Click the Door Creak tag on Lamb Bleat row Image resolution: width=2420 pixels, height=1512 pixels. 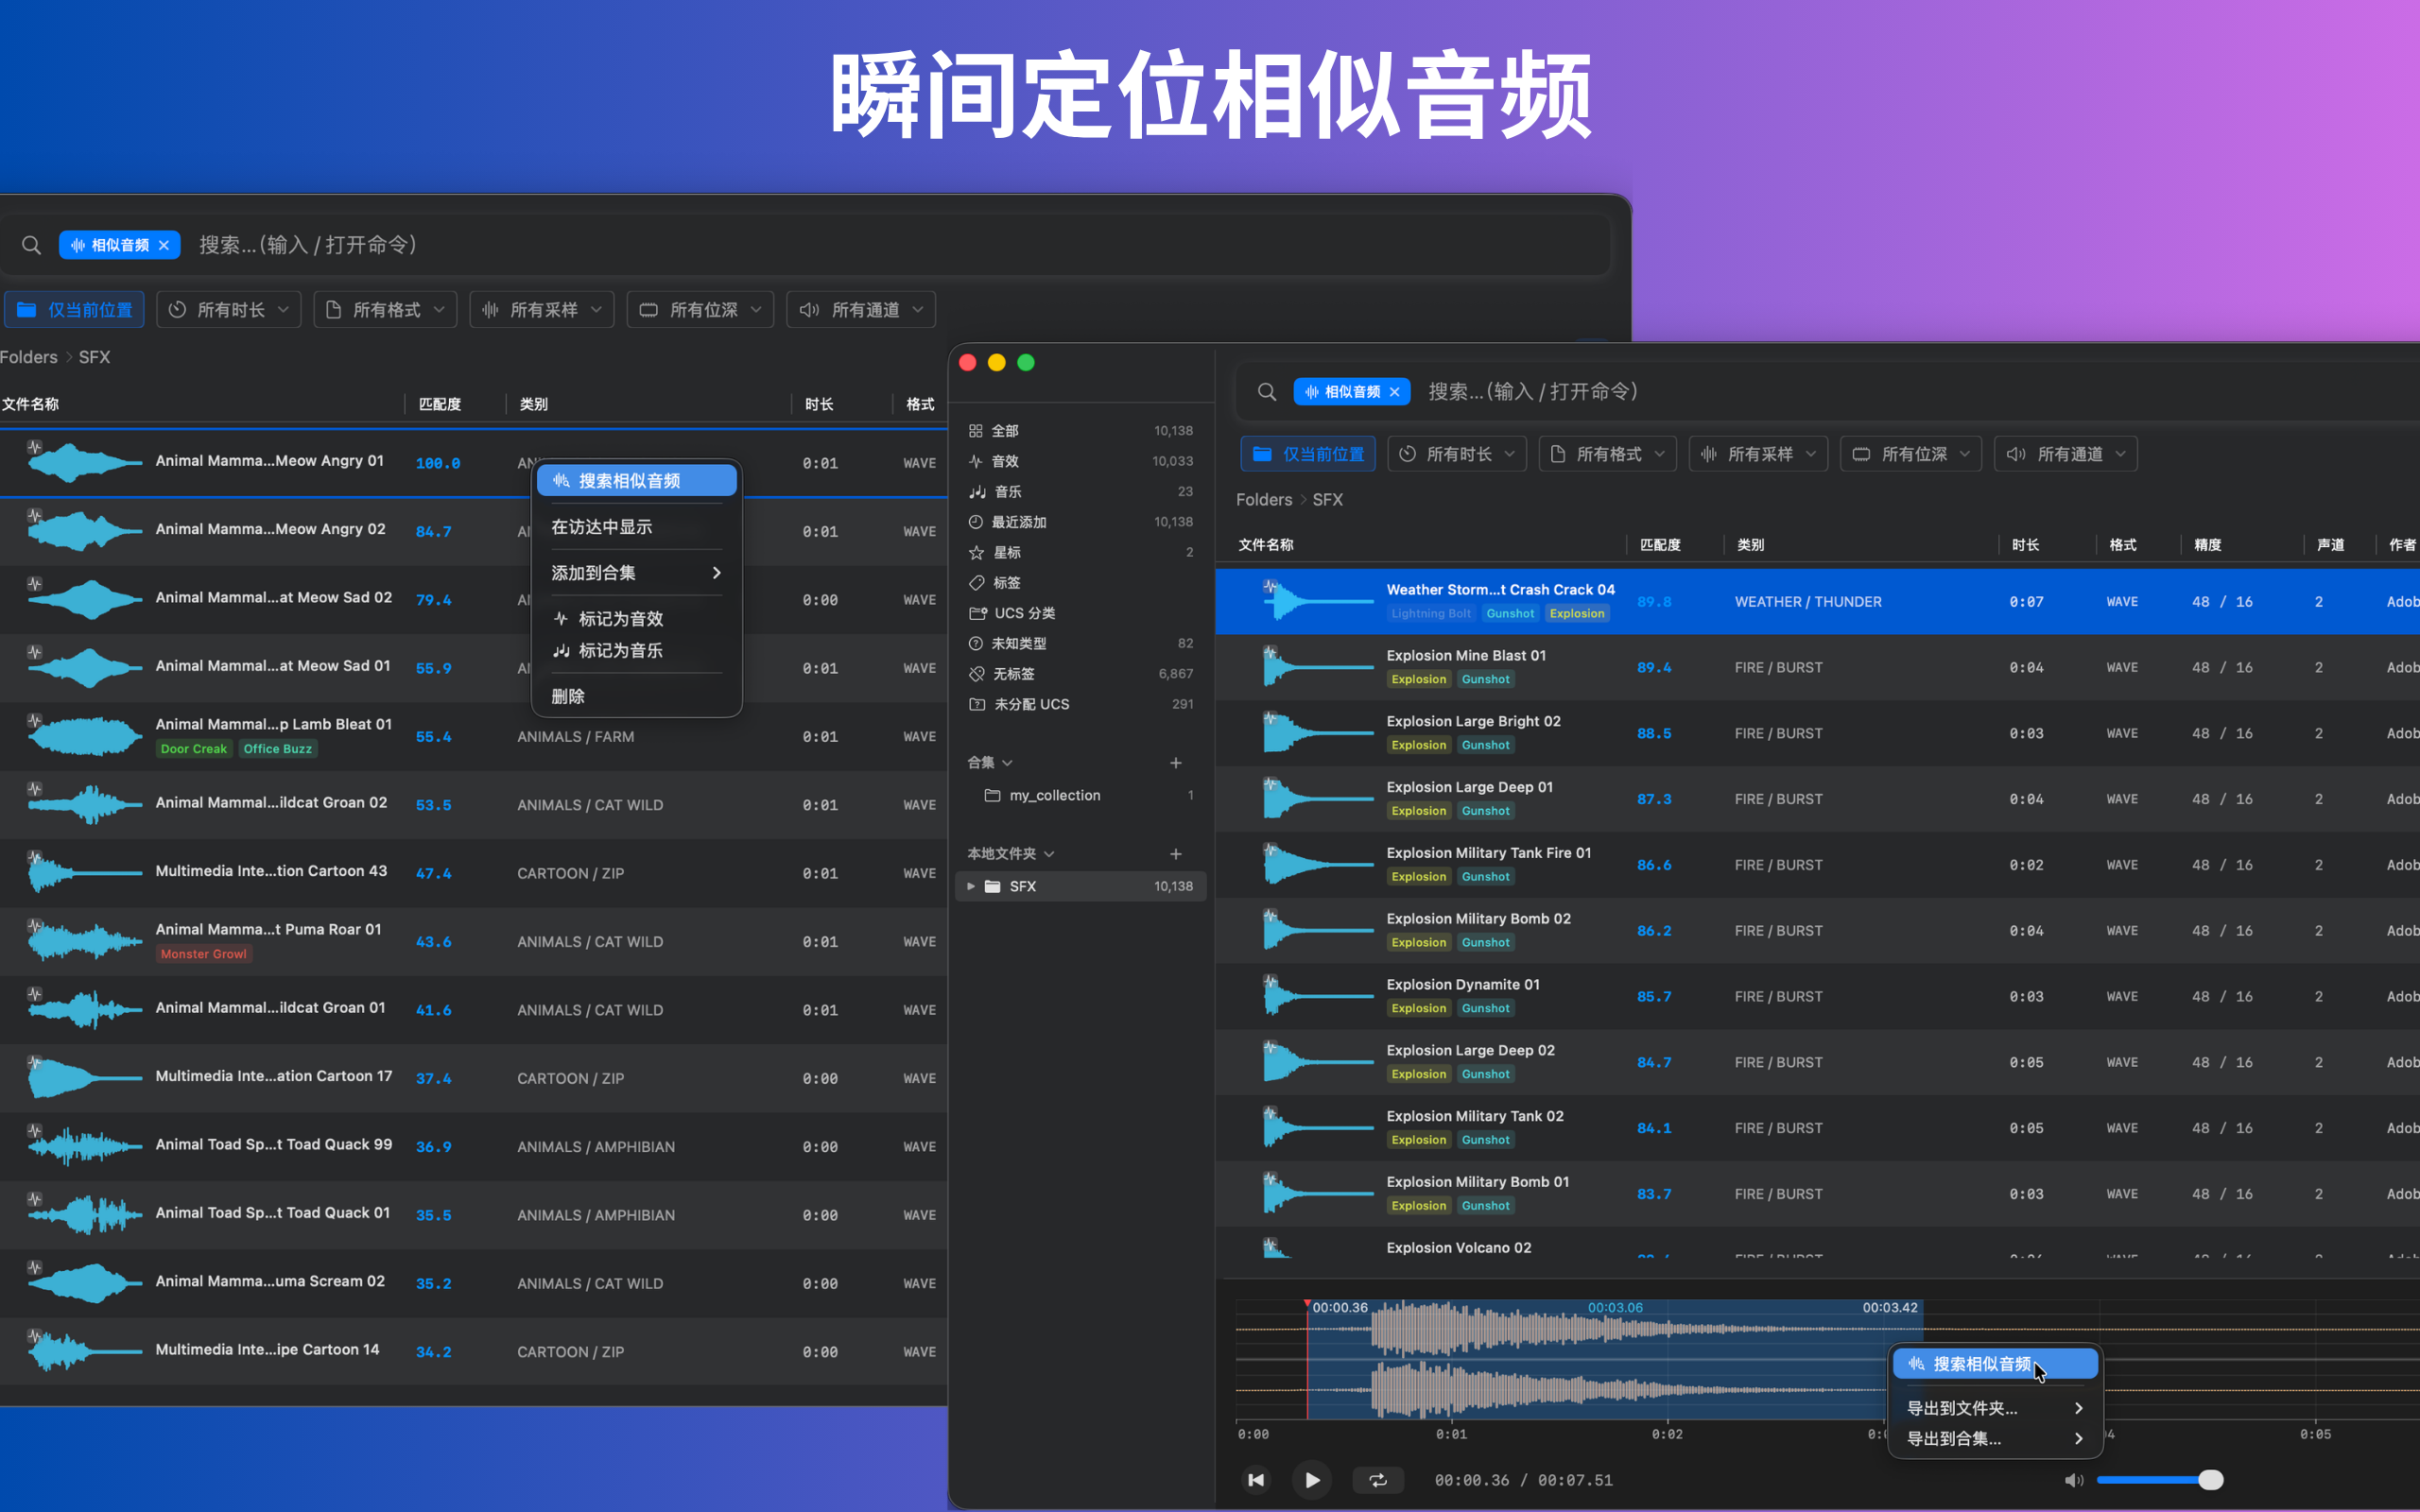point(194,749)
